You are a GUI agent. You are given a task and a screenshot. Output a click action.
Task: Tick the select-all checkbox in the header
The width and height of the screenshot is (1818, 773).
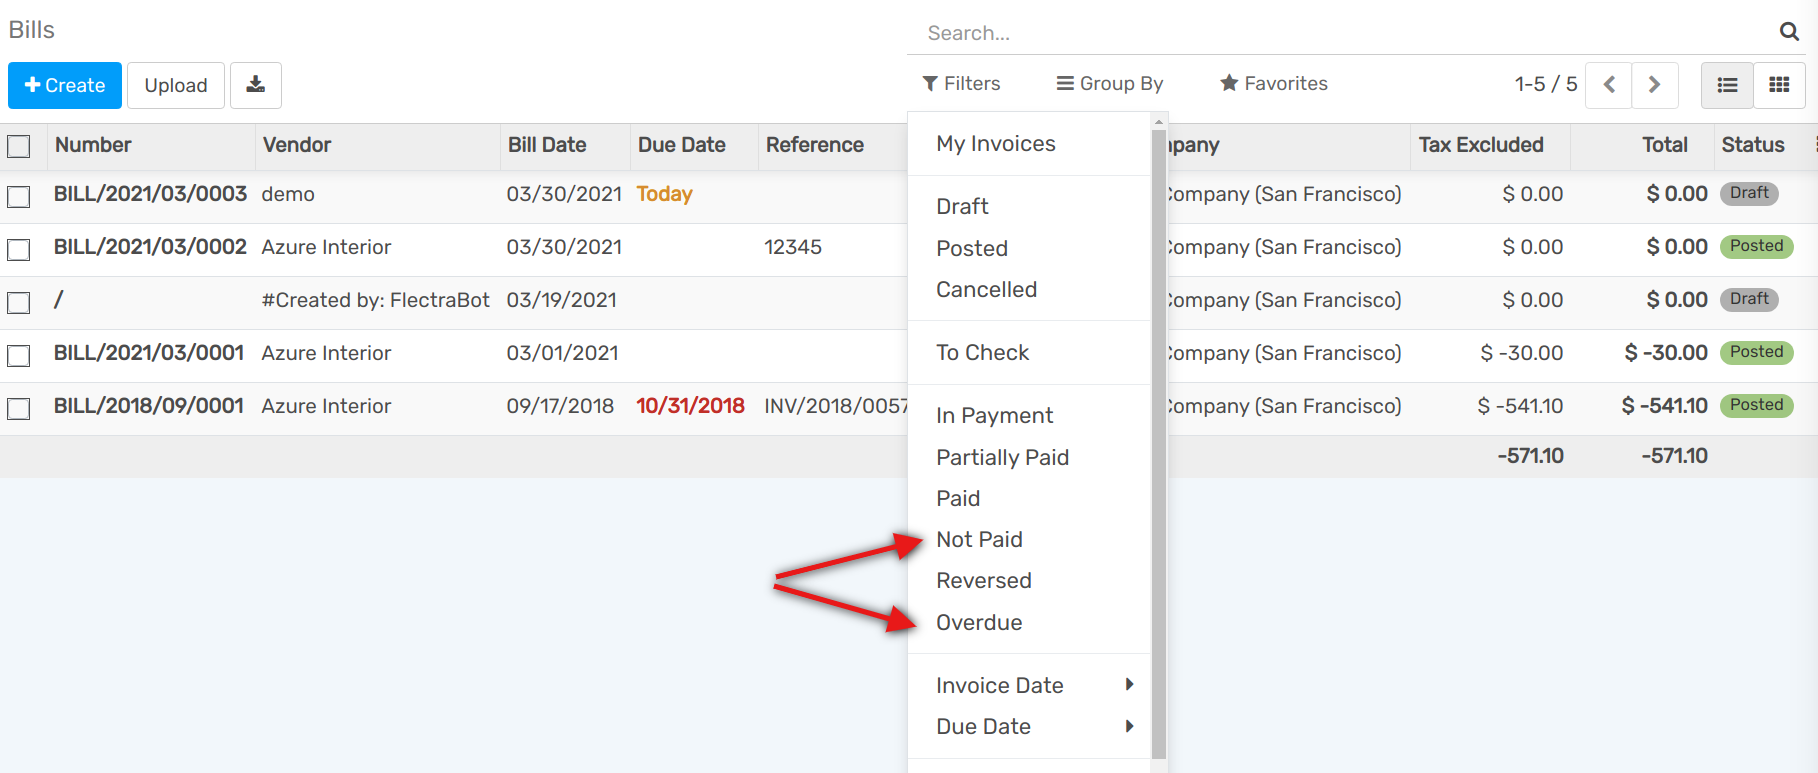click(x=19, y=146)
